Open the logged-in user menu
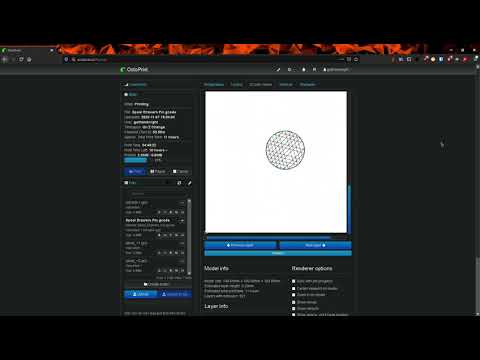Image resolution: width=480 pixels, height=360 pixels. [336, 70]
